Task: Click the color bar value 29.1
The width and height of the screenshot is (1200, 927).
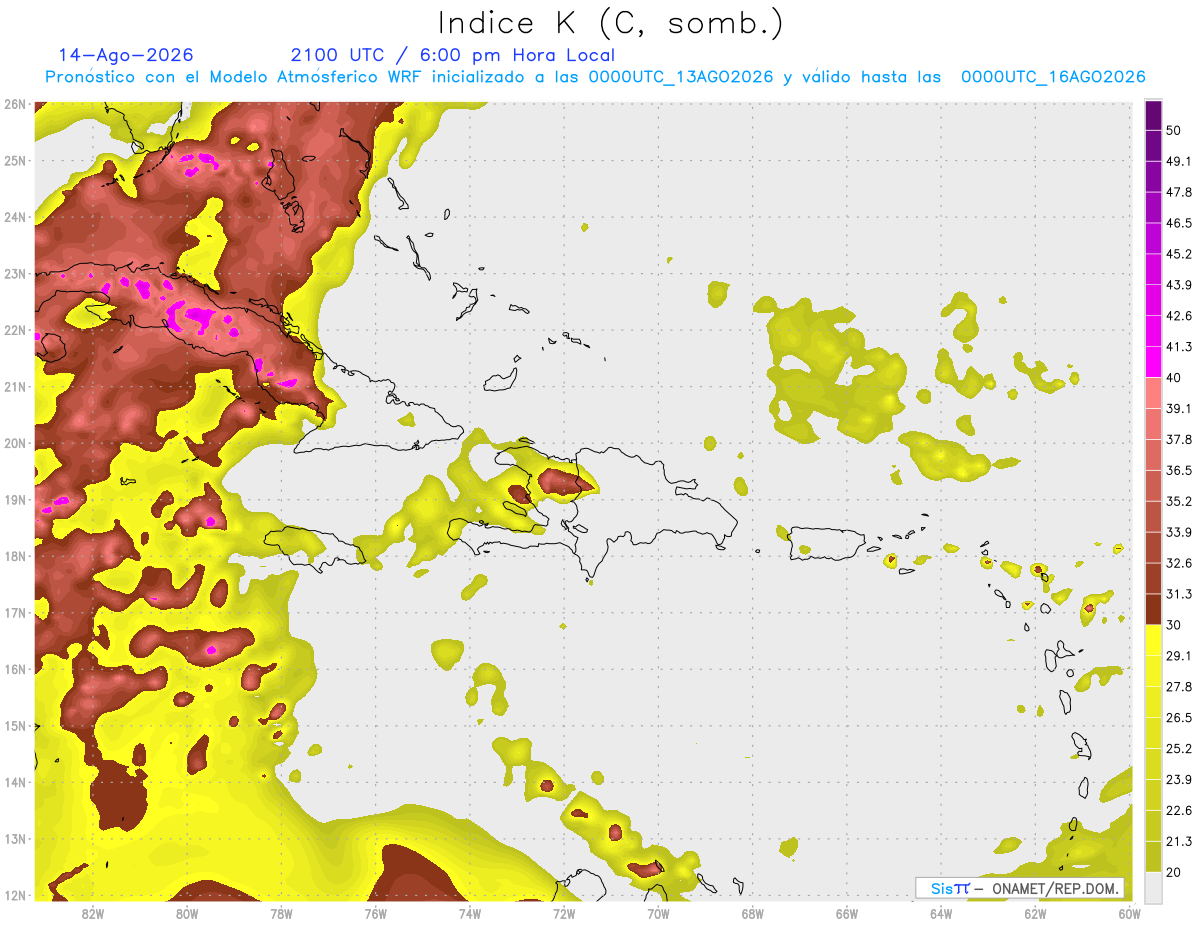Action: point(1179,656)
